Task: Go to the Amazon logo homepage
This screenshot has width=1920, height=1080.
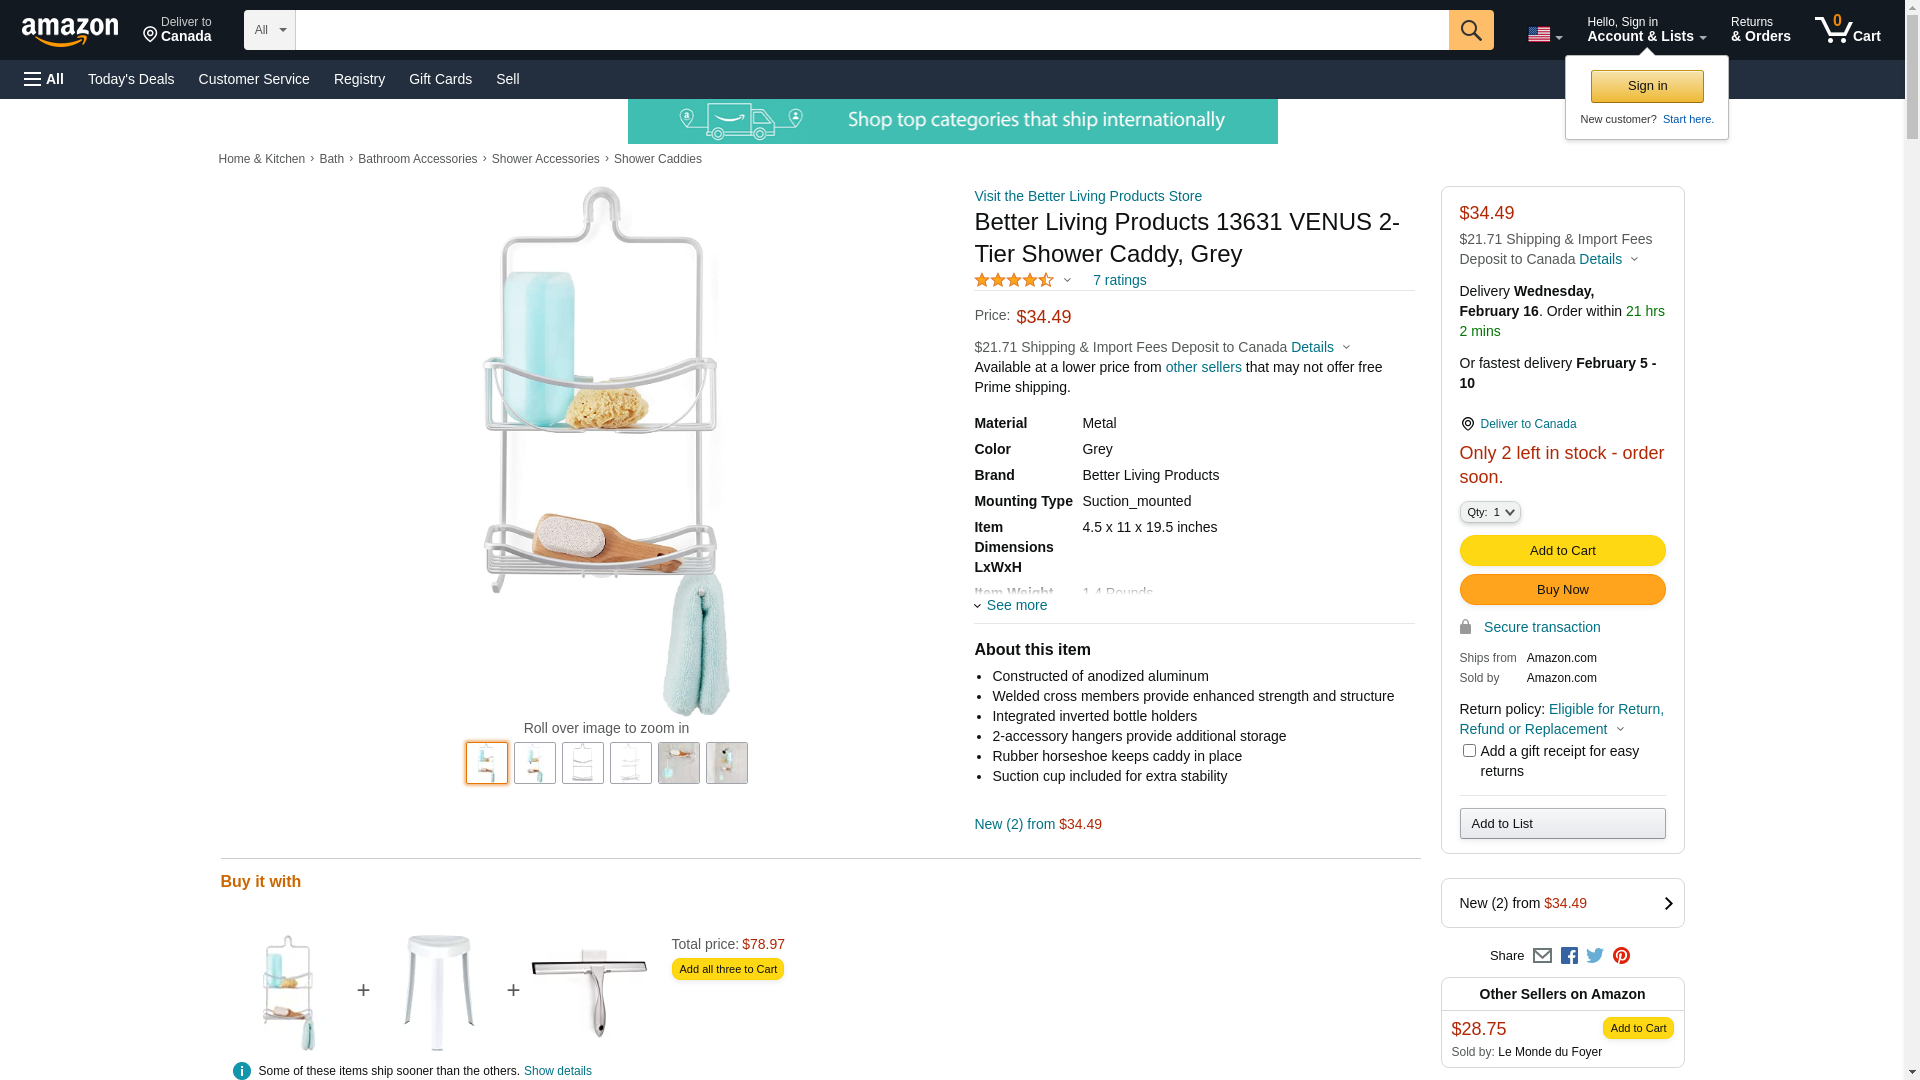Action: 70,31
